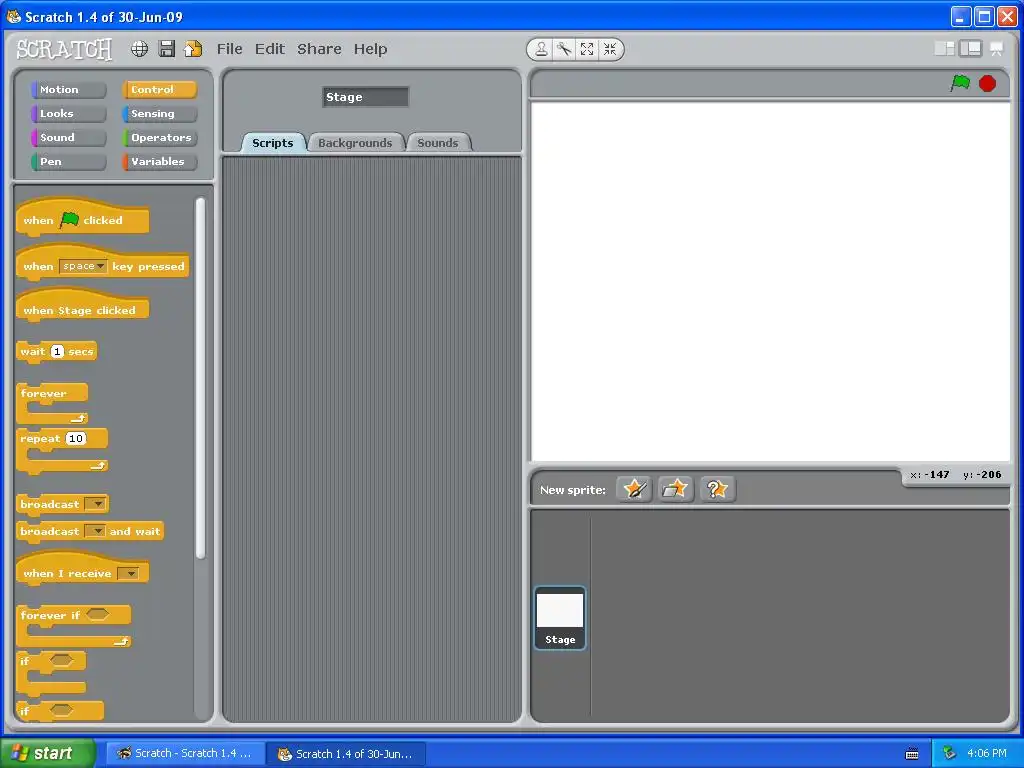Select the delete scissors tool

[x=564, y=49]
